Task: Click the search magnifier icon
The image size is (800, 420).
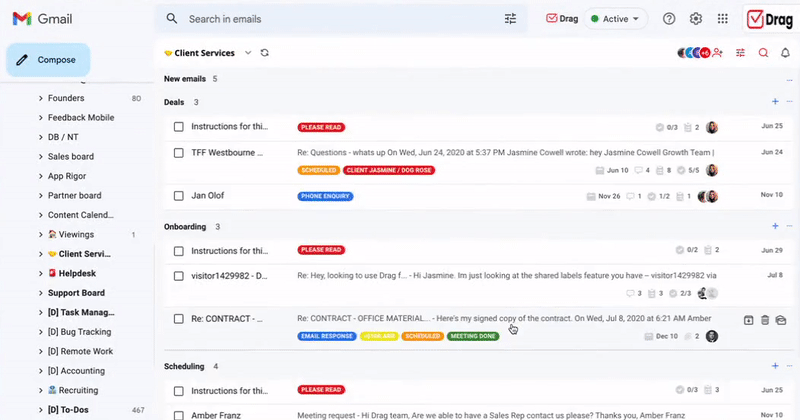Action: pyautogui.click(x=172, y=19)
